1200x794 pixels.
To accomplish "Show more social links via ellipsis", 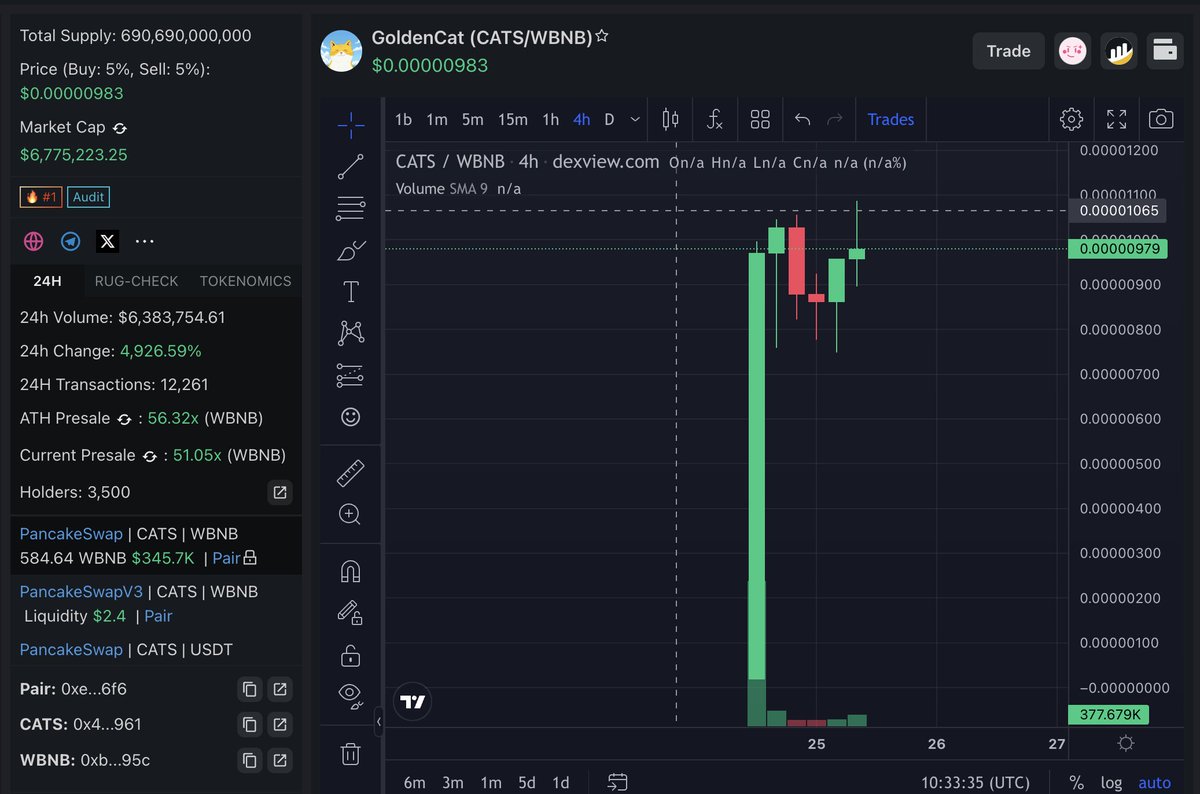I will 145,241.
